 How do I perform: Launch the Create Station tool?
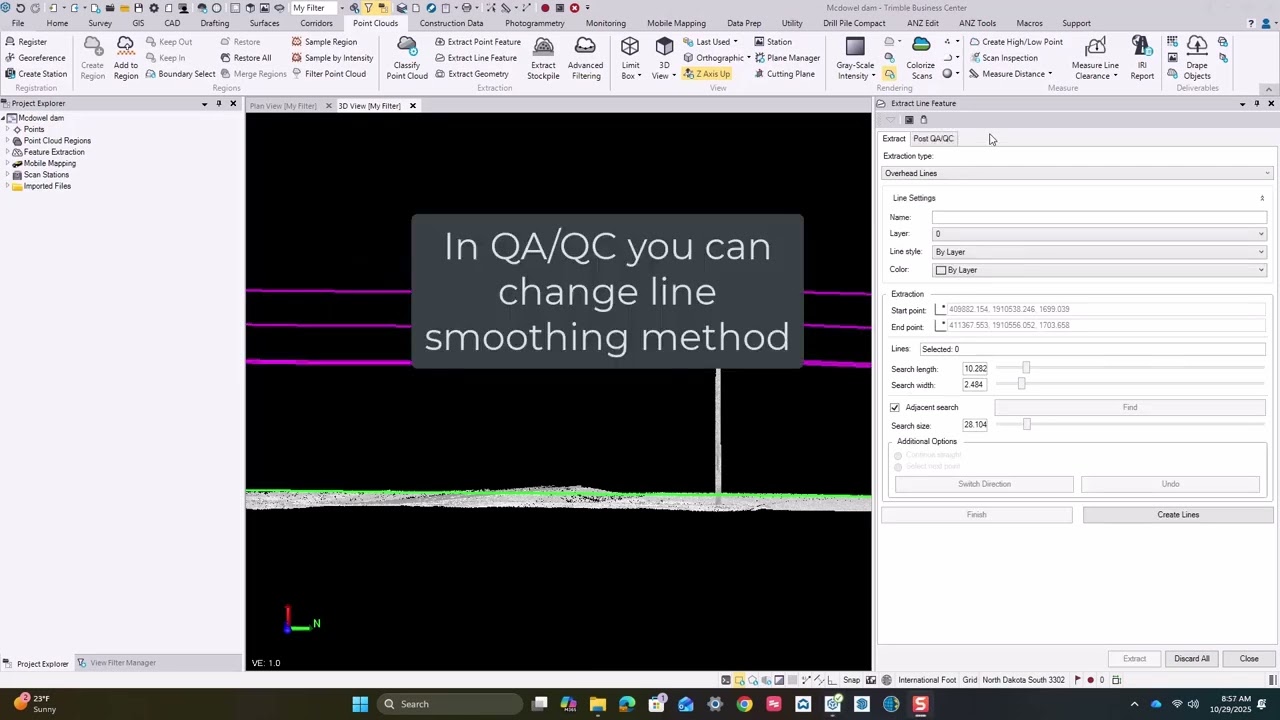point(35,74)
